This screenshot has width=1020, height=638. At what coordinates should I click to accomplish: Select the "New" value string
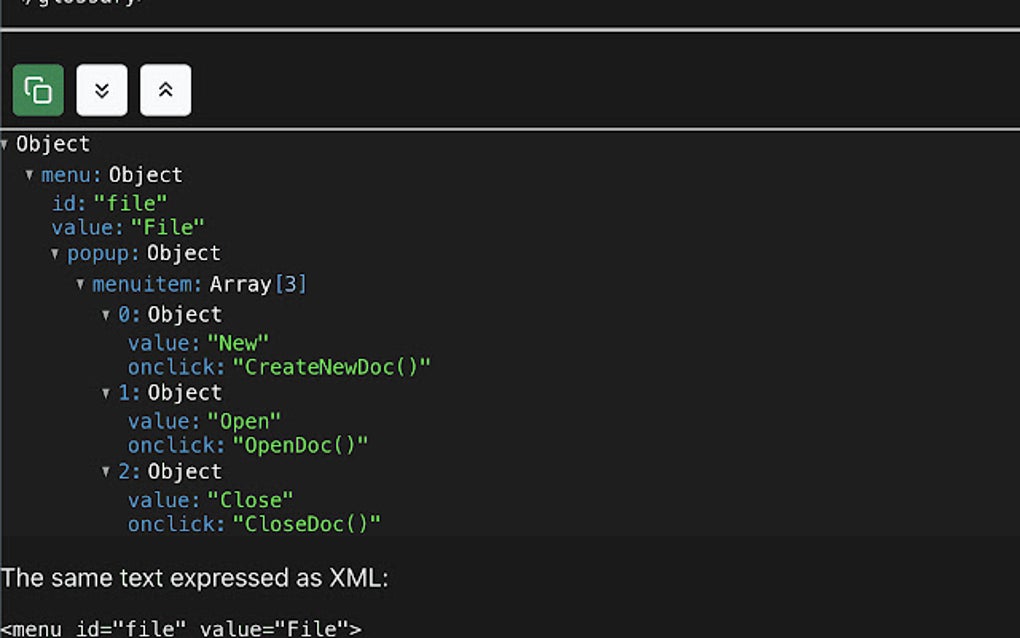(238, 344)
